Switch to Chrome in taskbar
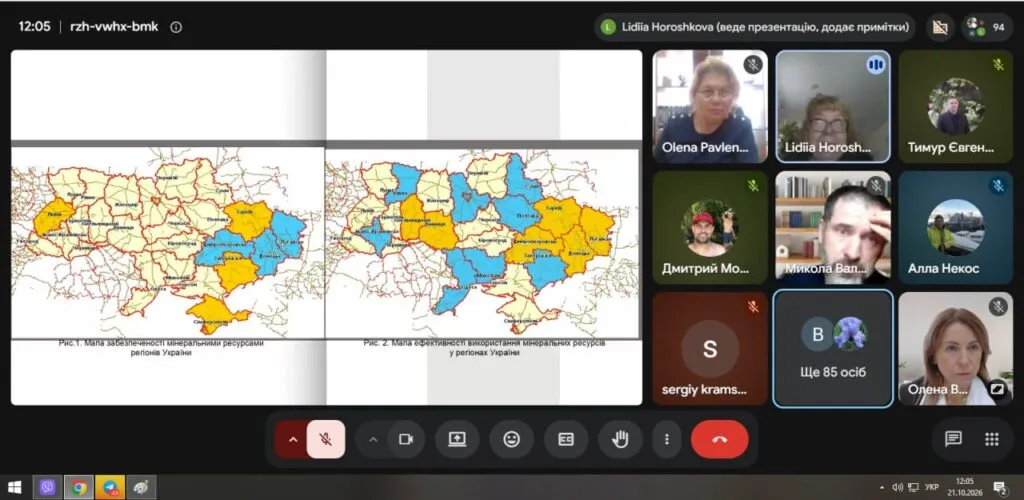 pos(79,488)
